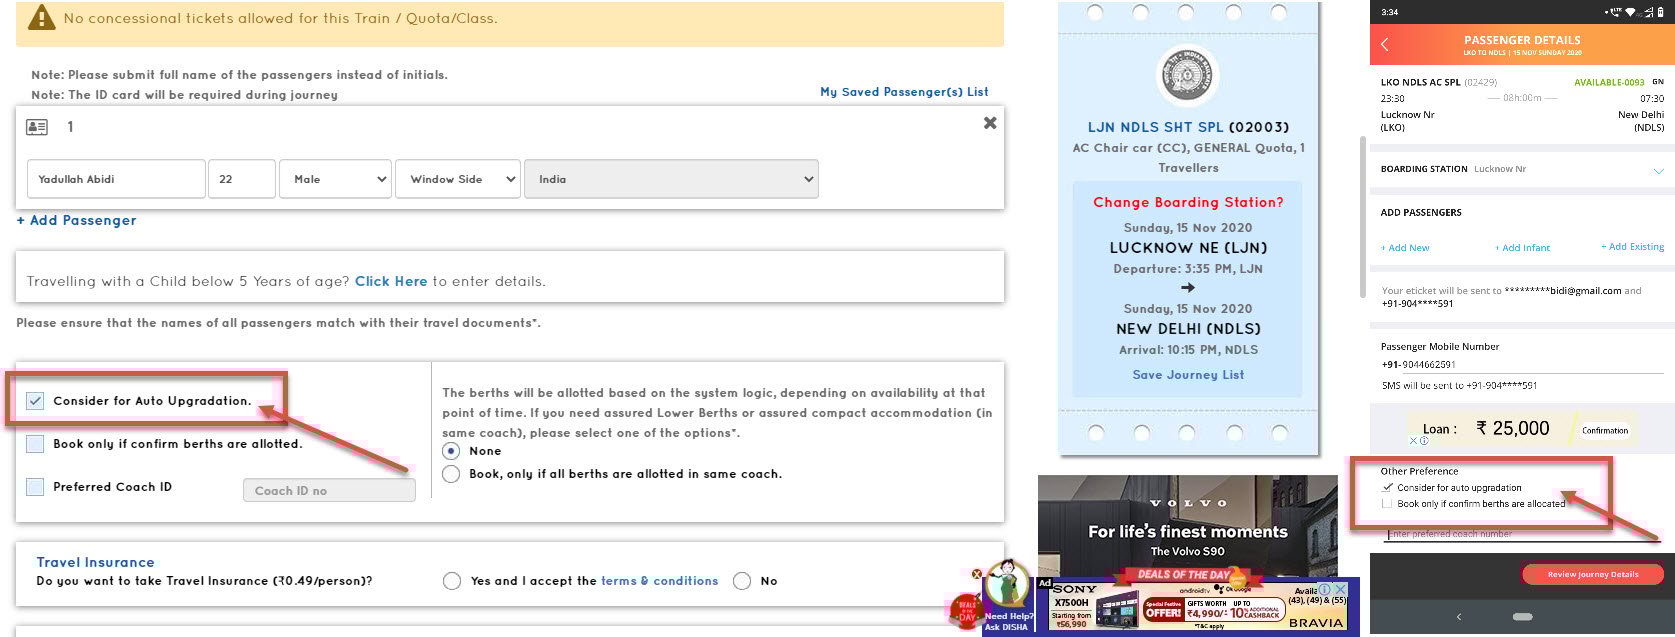Dismiss the Ask DISHA help bubble
This screenshot has width=1675, height=637.
tap(977, 574)
